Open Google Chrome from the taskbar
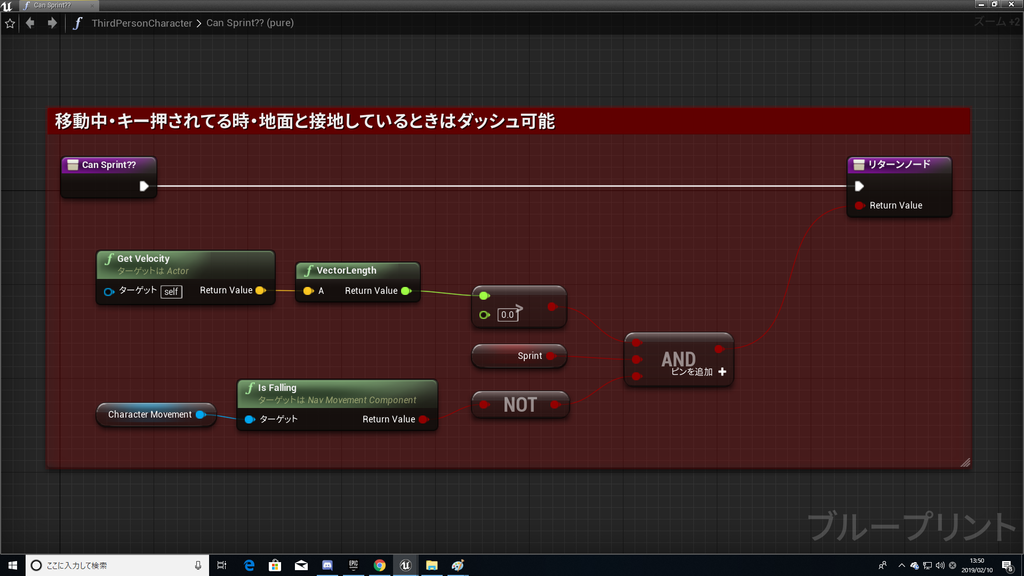Image resolution: width=1024 pixels, height=576 pixels. tap(379, 565)
